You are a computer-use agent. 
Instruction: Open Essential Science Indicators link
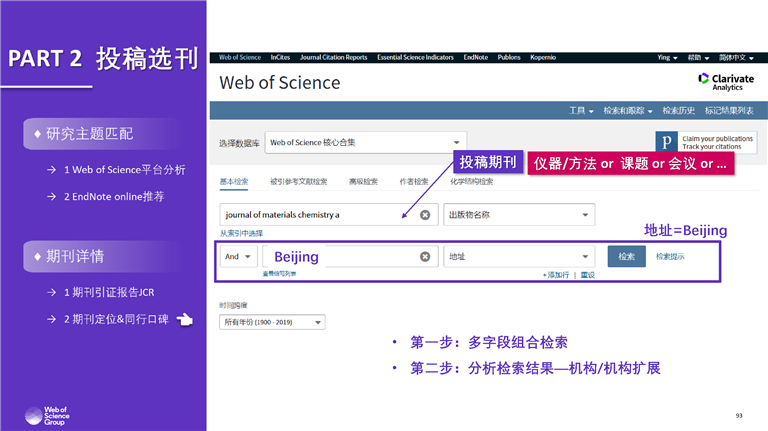(x=415, y=57)
